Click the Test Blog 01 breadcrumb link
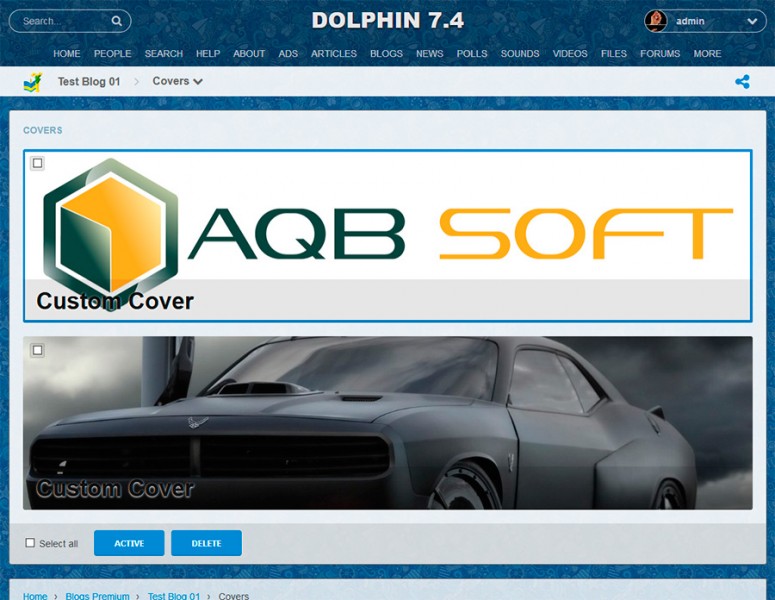The image size is (775, 600). (174, 596)
